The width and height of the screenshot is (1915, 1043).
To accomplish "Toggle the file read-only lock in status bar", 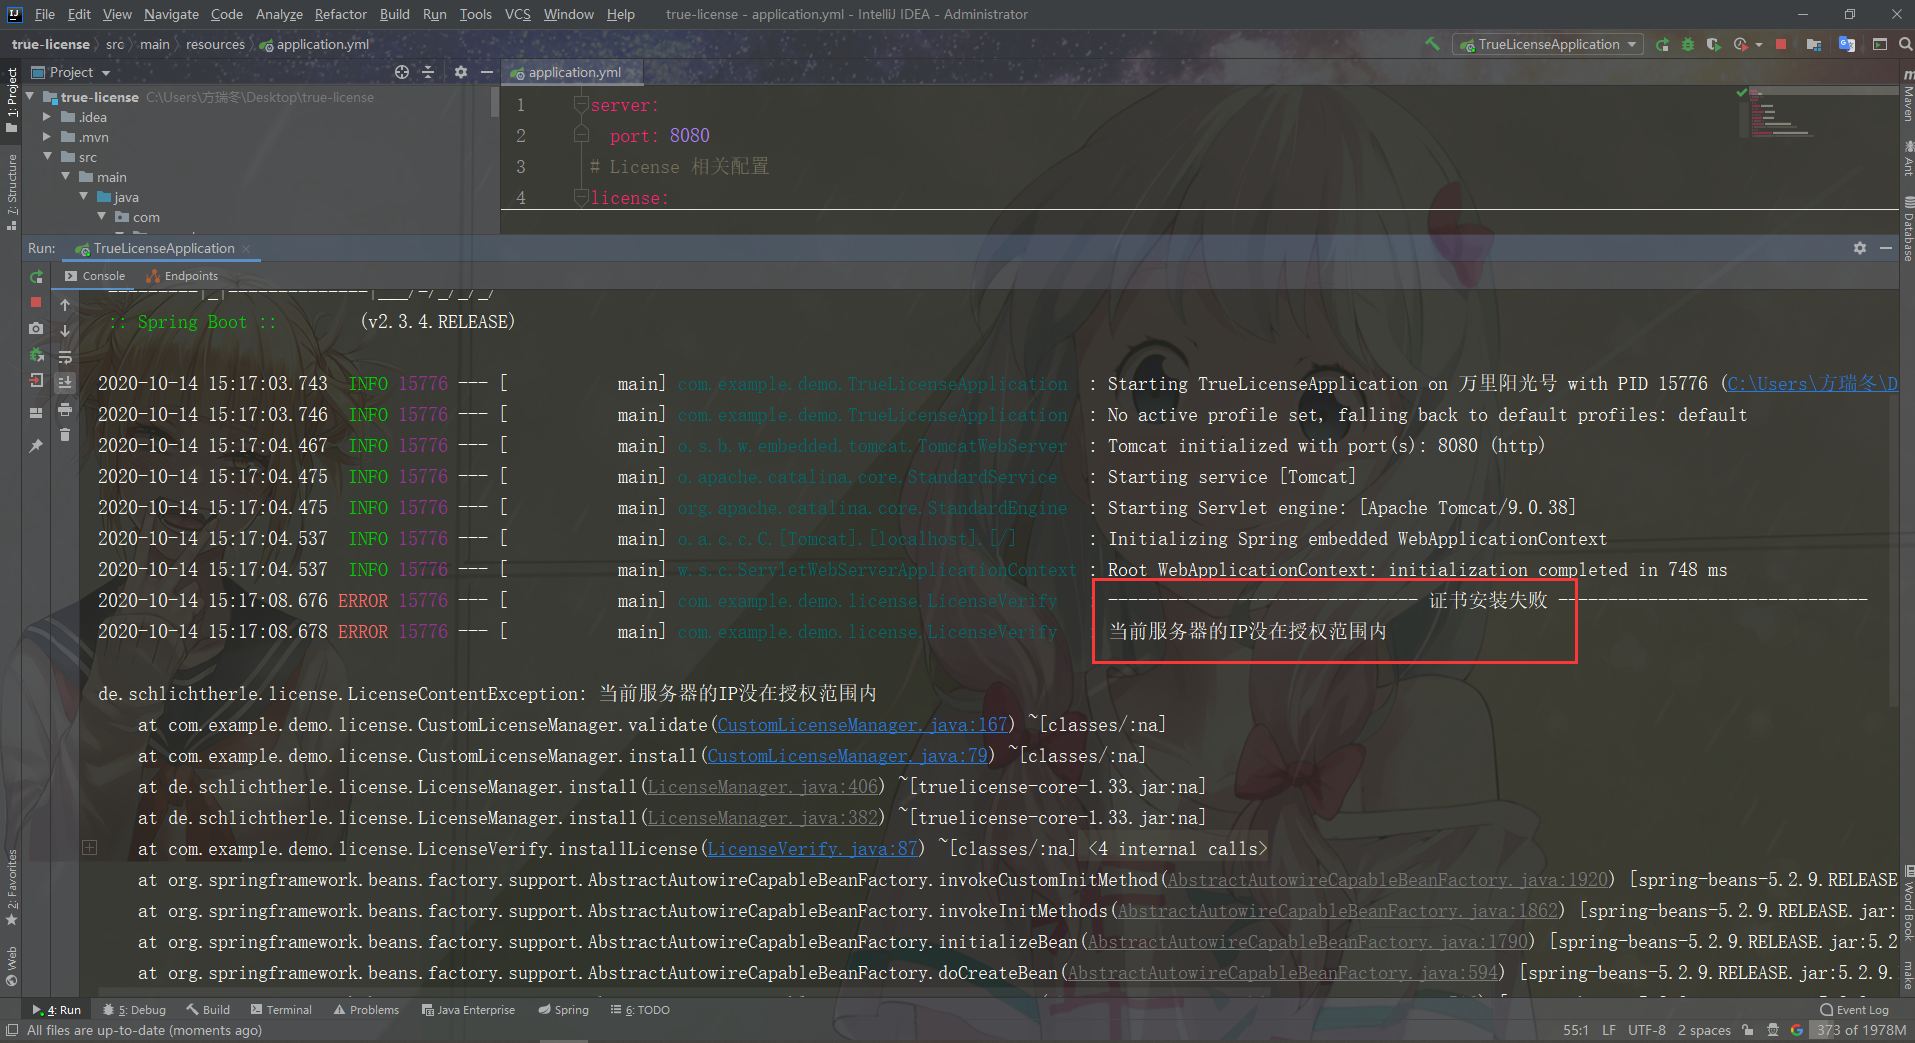I will pos(1747,1030).
